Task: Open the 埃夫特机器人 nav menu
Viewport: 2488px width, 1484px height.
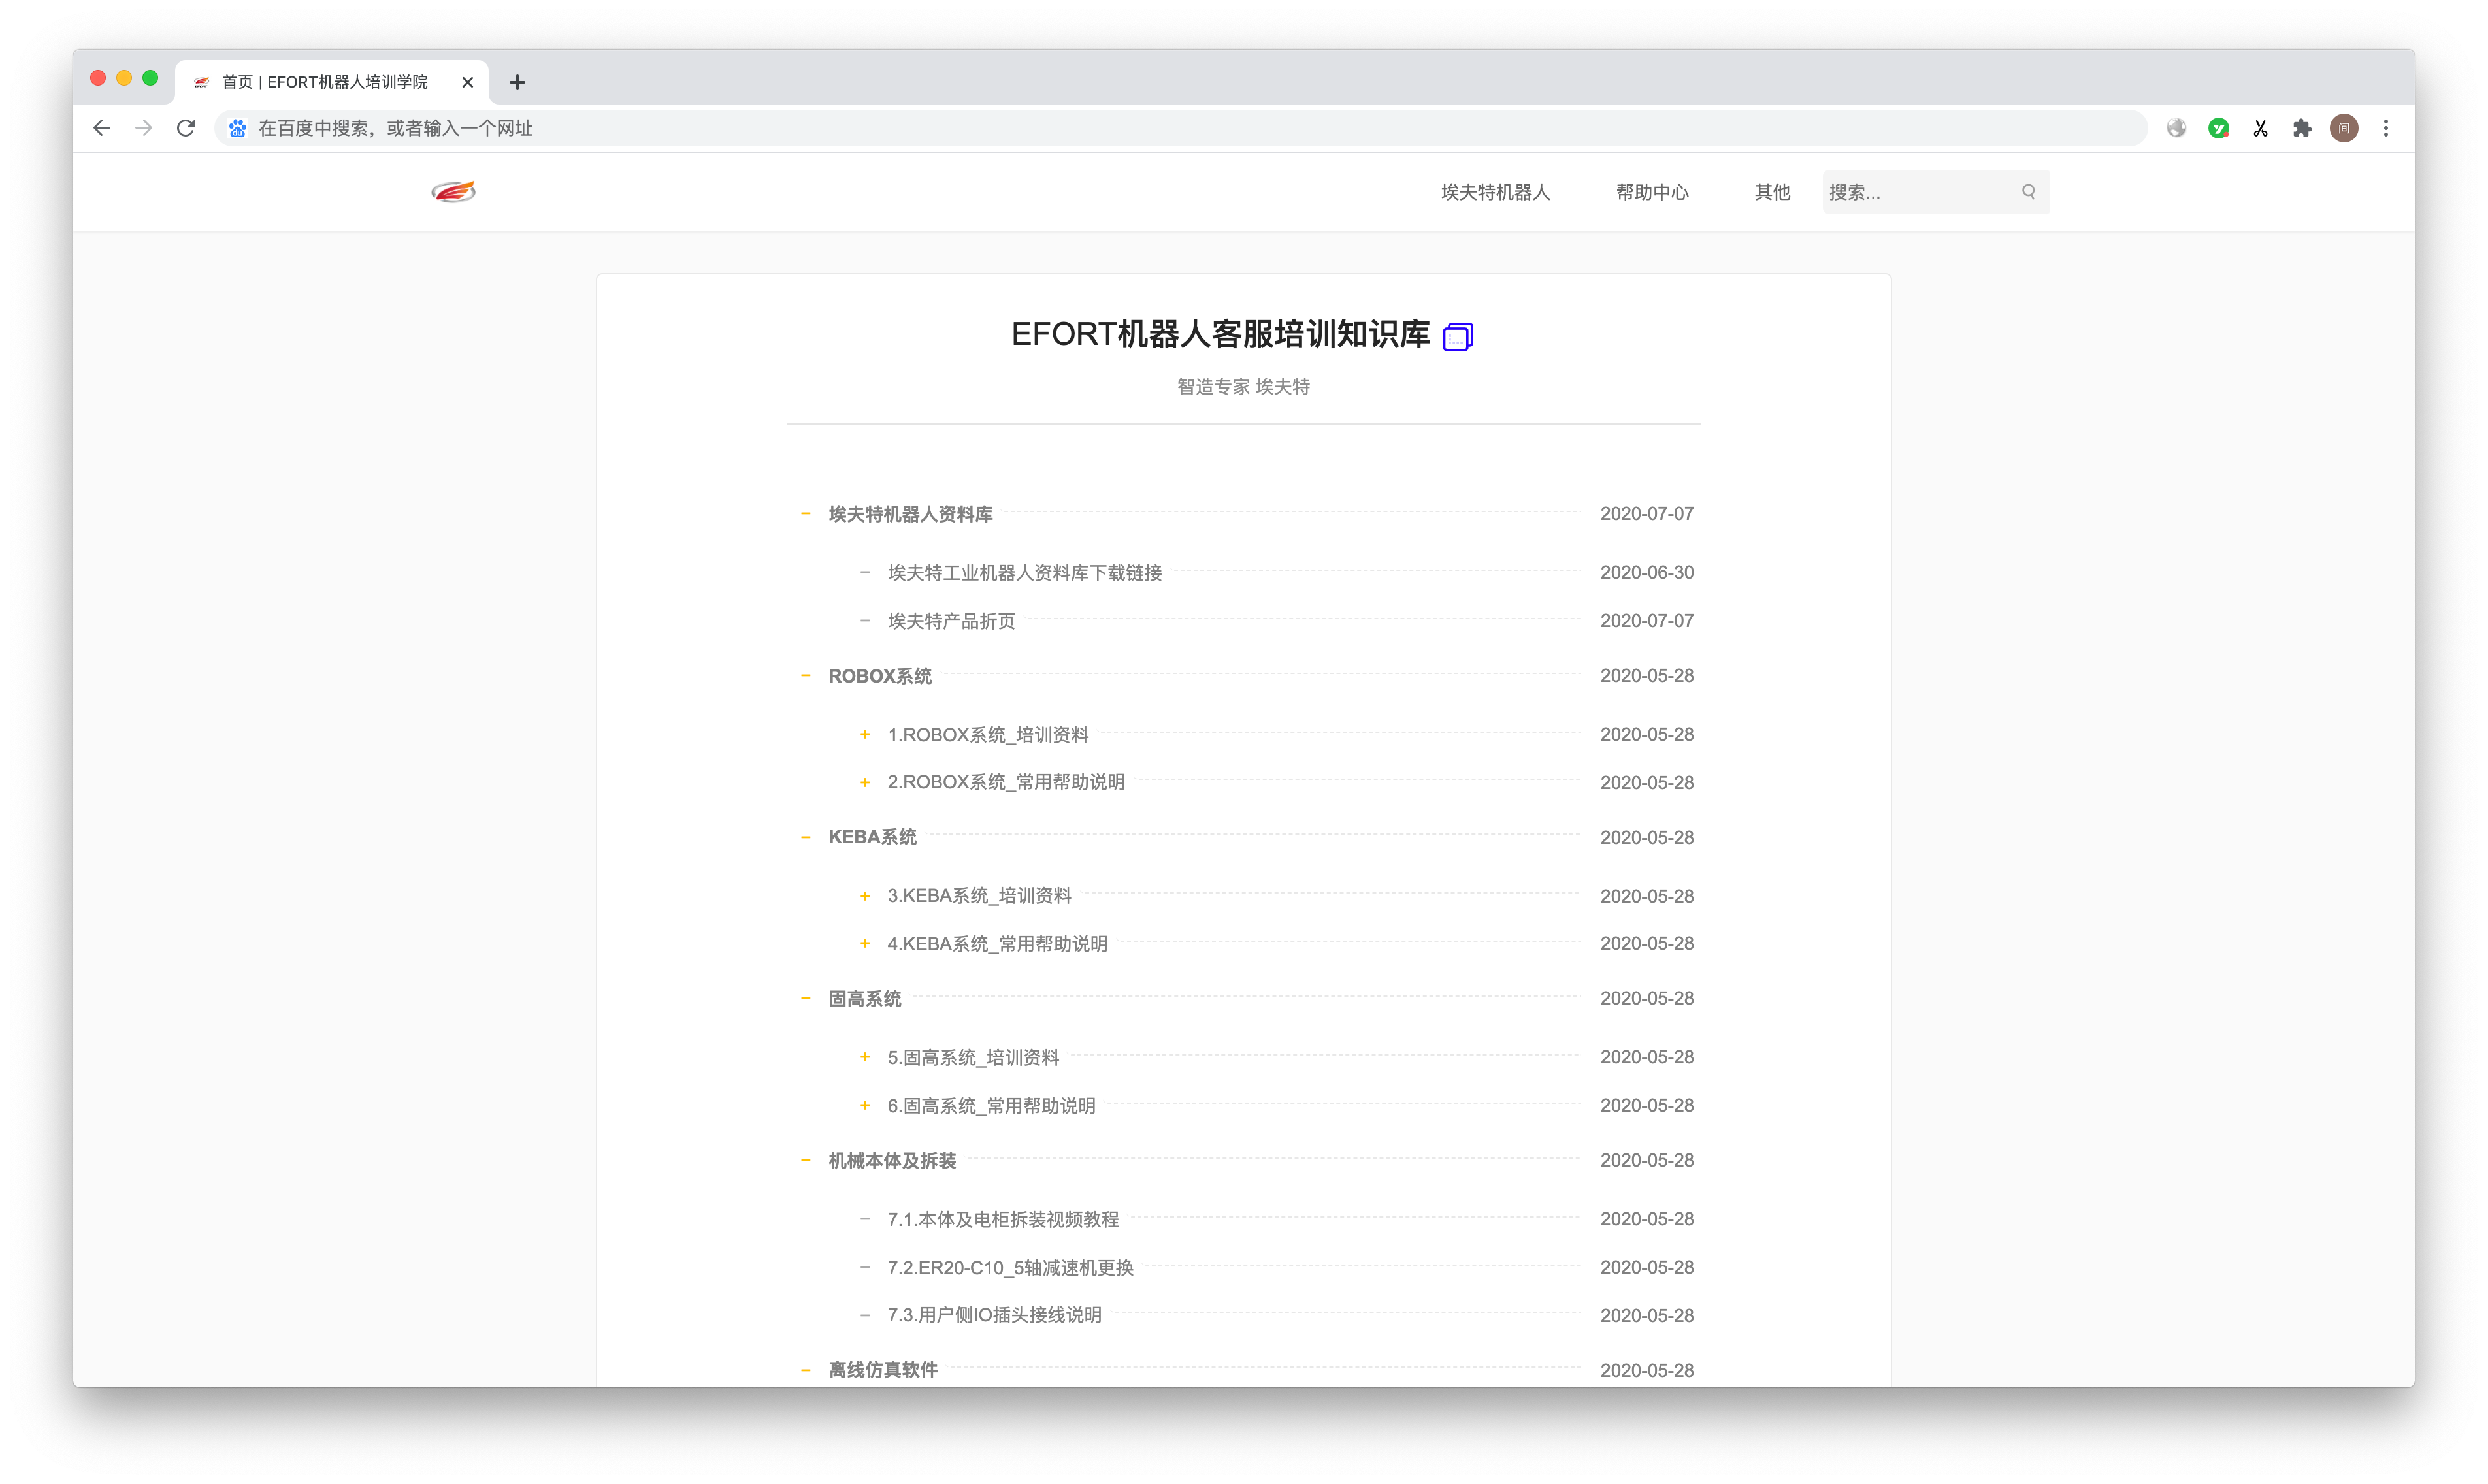Action: coord(1495,192)
